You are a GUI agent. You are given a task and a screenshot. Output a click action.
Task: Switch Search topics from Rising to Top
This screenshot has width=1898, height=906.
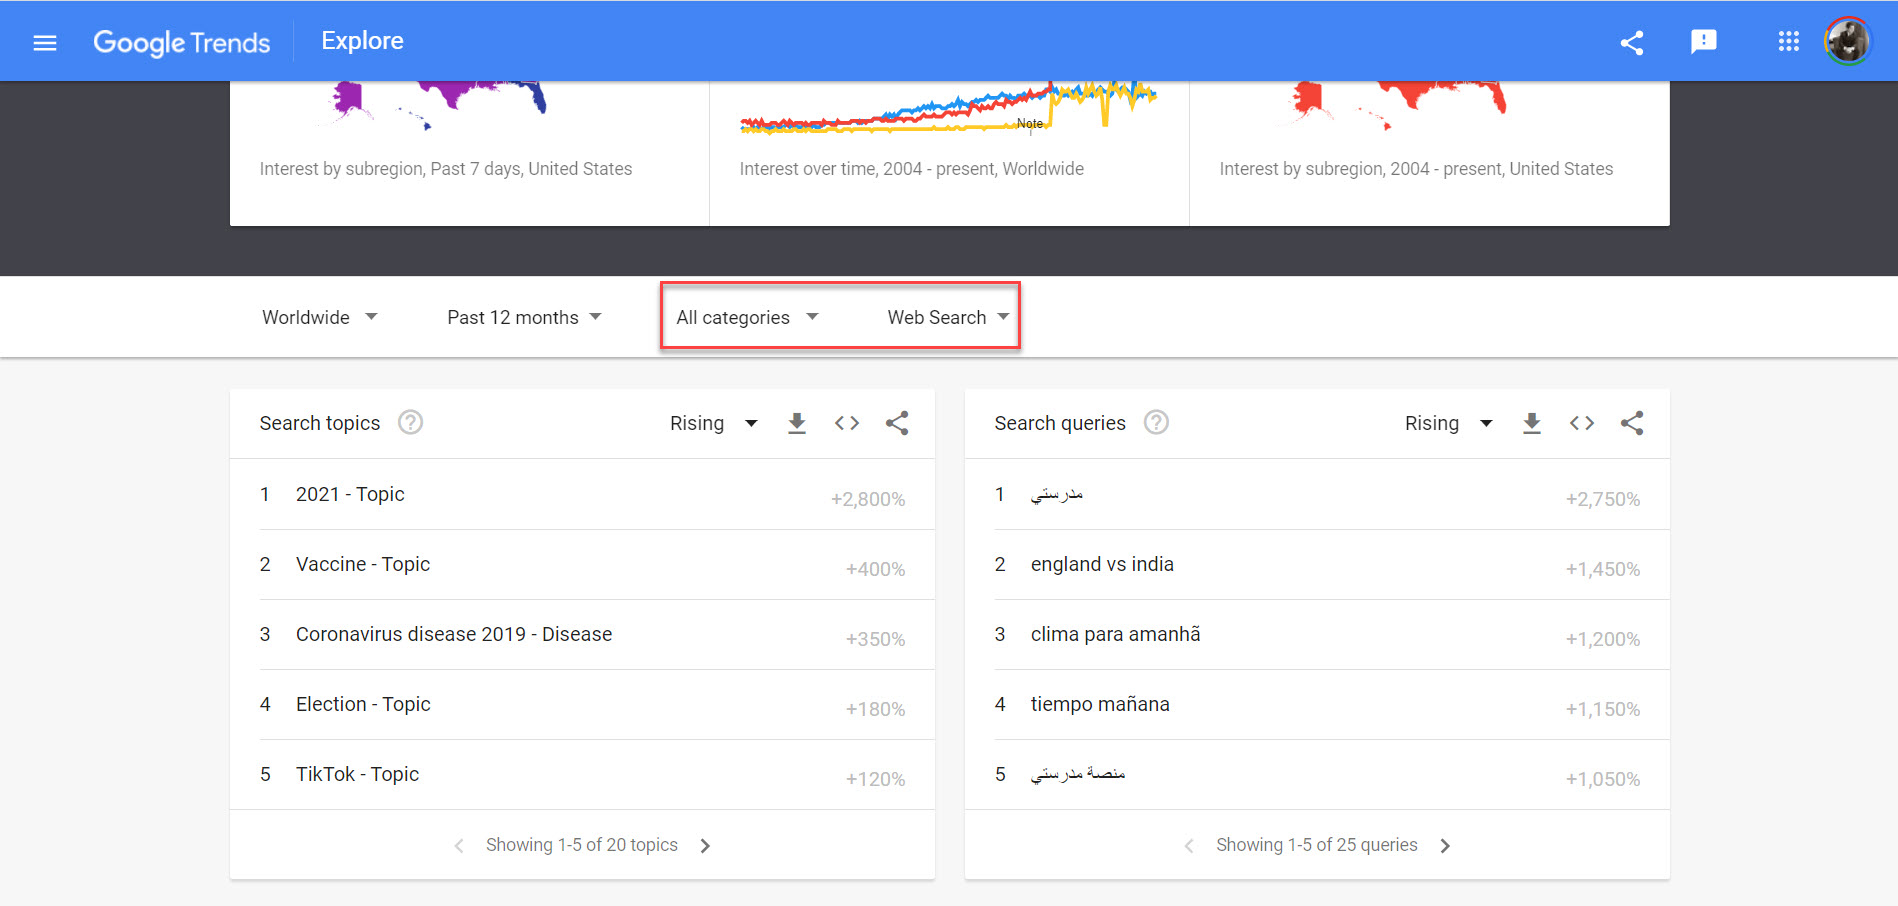tap(712, 423)
